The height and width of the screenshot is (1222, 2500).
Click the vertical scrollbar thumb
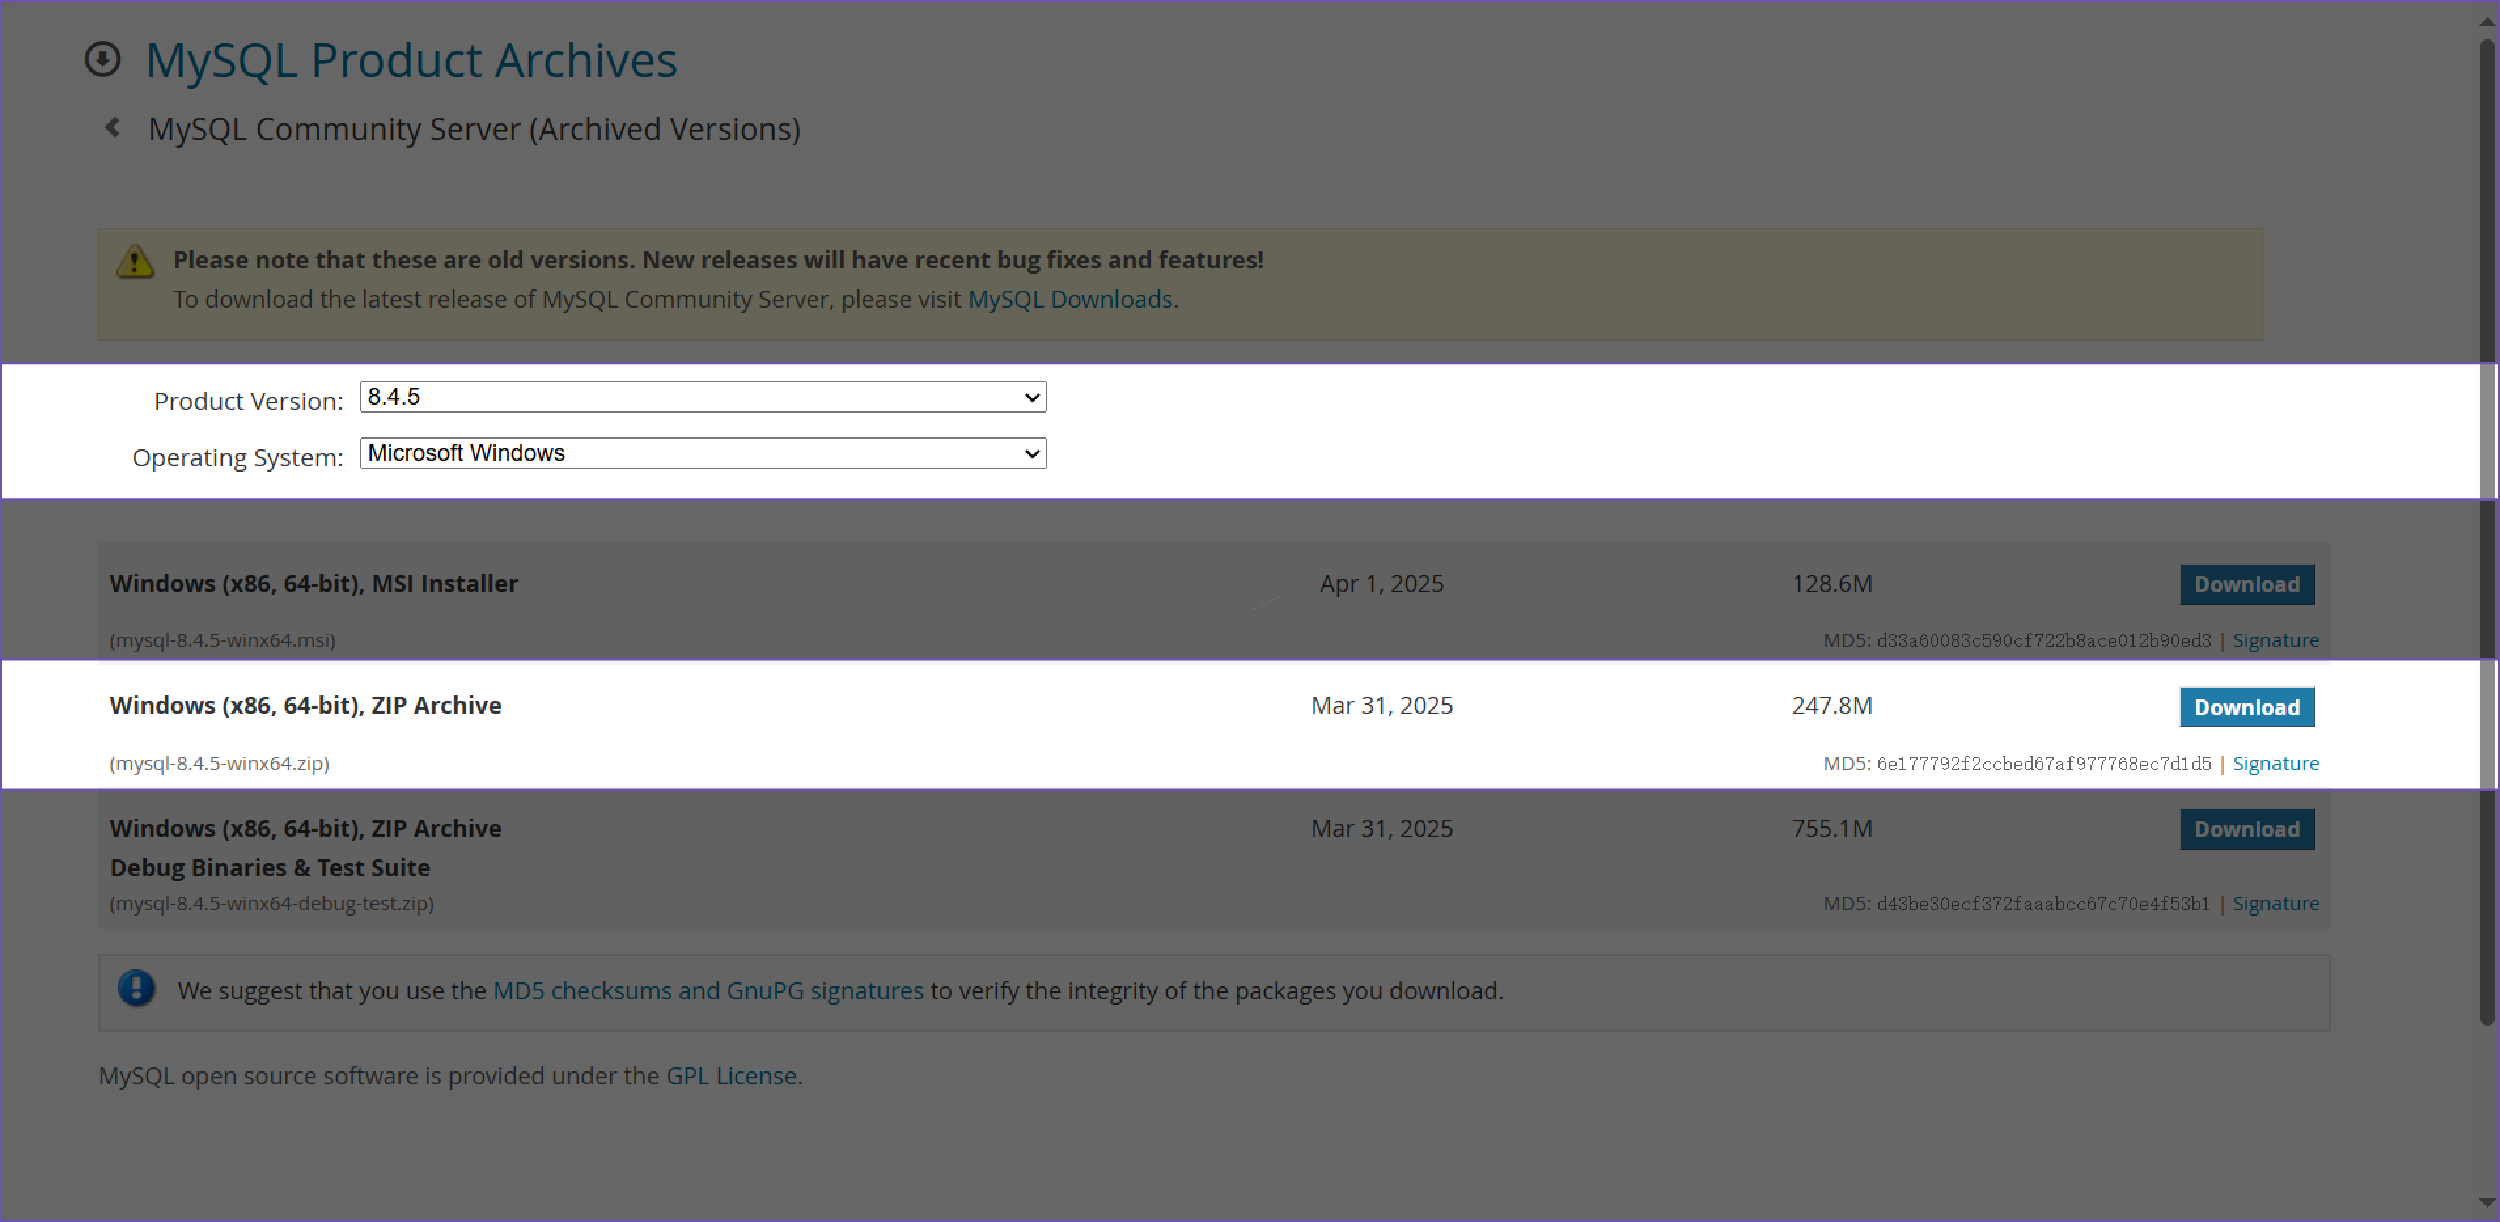[2487, 530]
